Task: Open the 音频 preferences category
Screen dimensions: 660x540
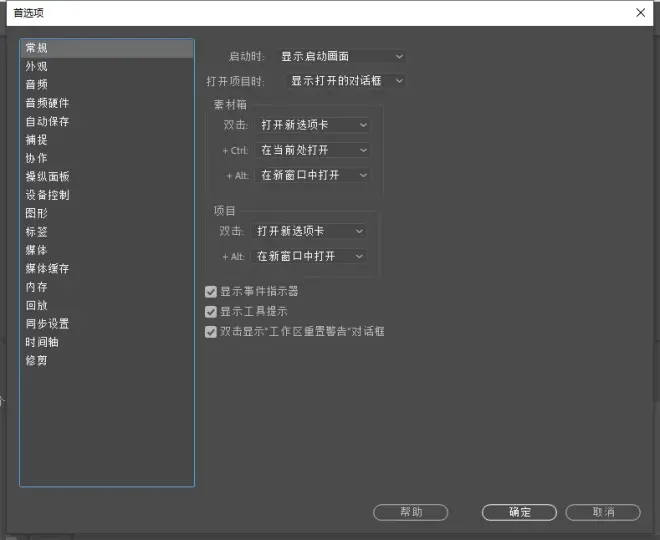Action: [x=107, y=85]
